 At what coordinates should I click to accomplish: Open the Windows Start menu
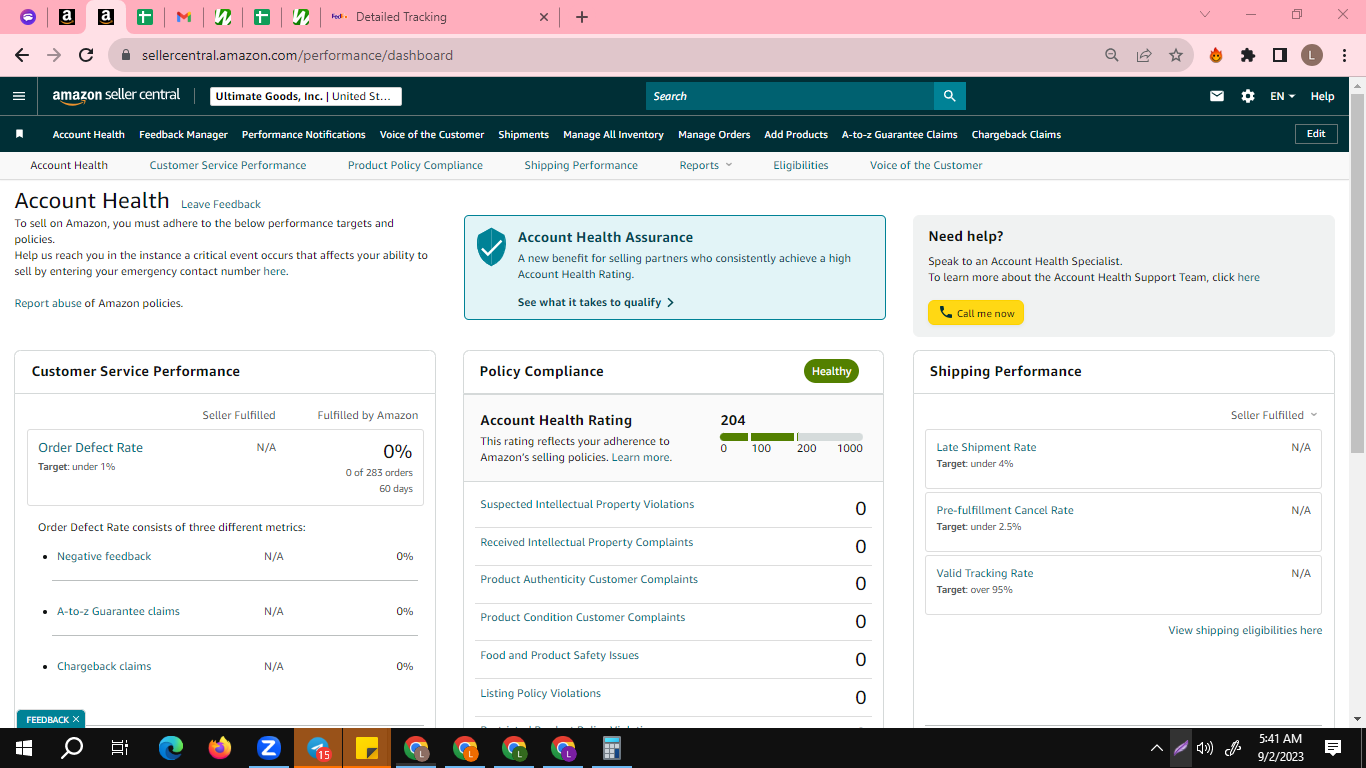[x=24, y=748]
